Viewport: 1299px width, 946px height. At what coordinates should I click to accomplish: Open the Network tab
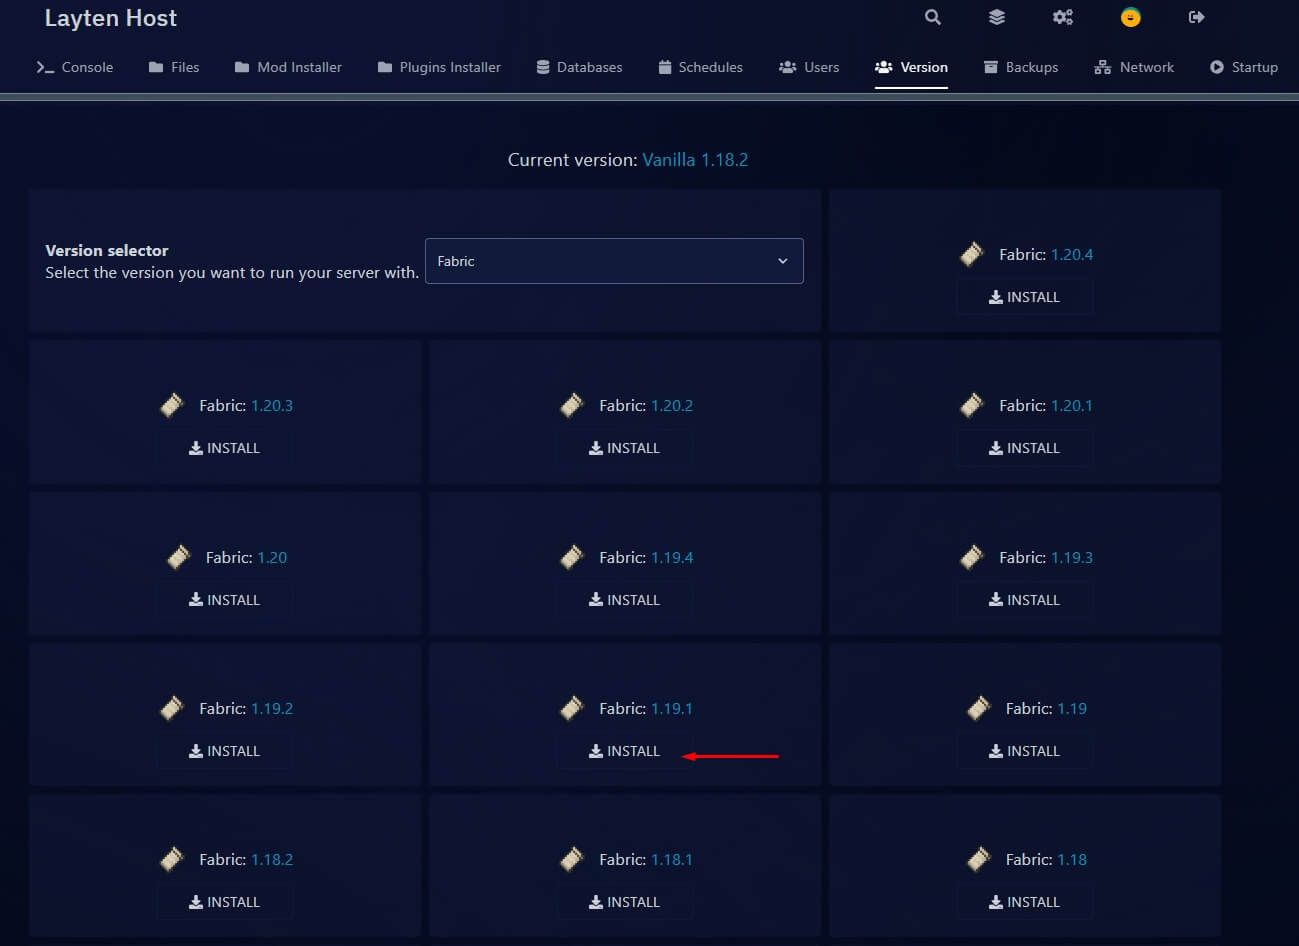pos(1134,67)
